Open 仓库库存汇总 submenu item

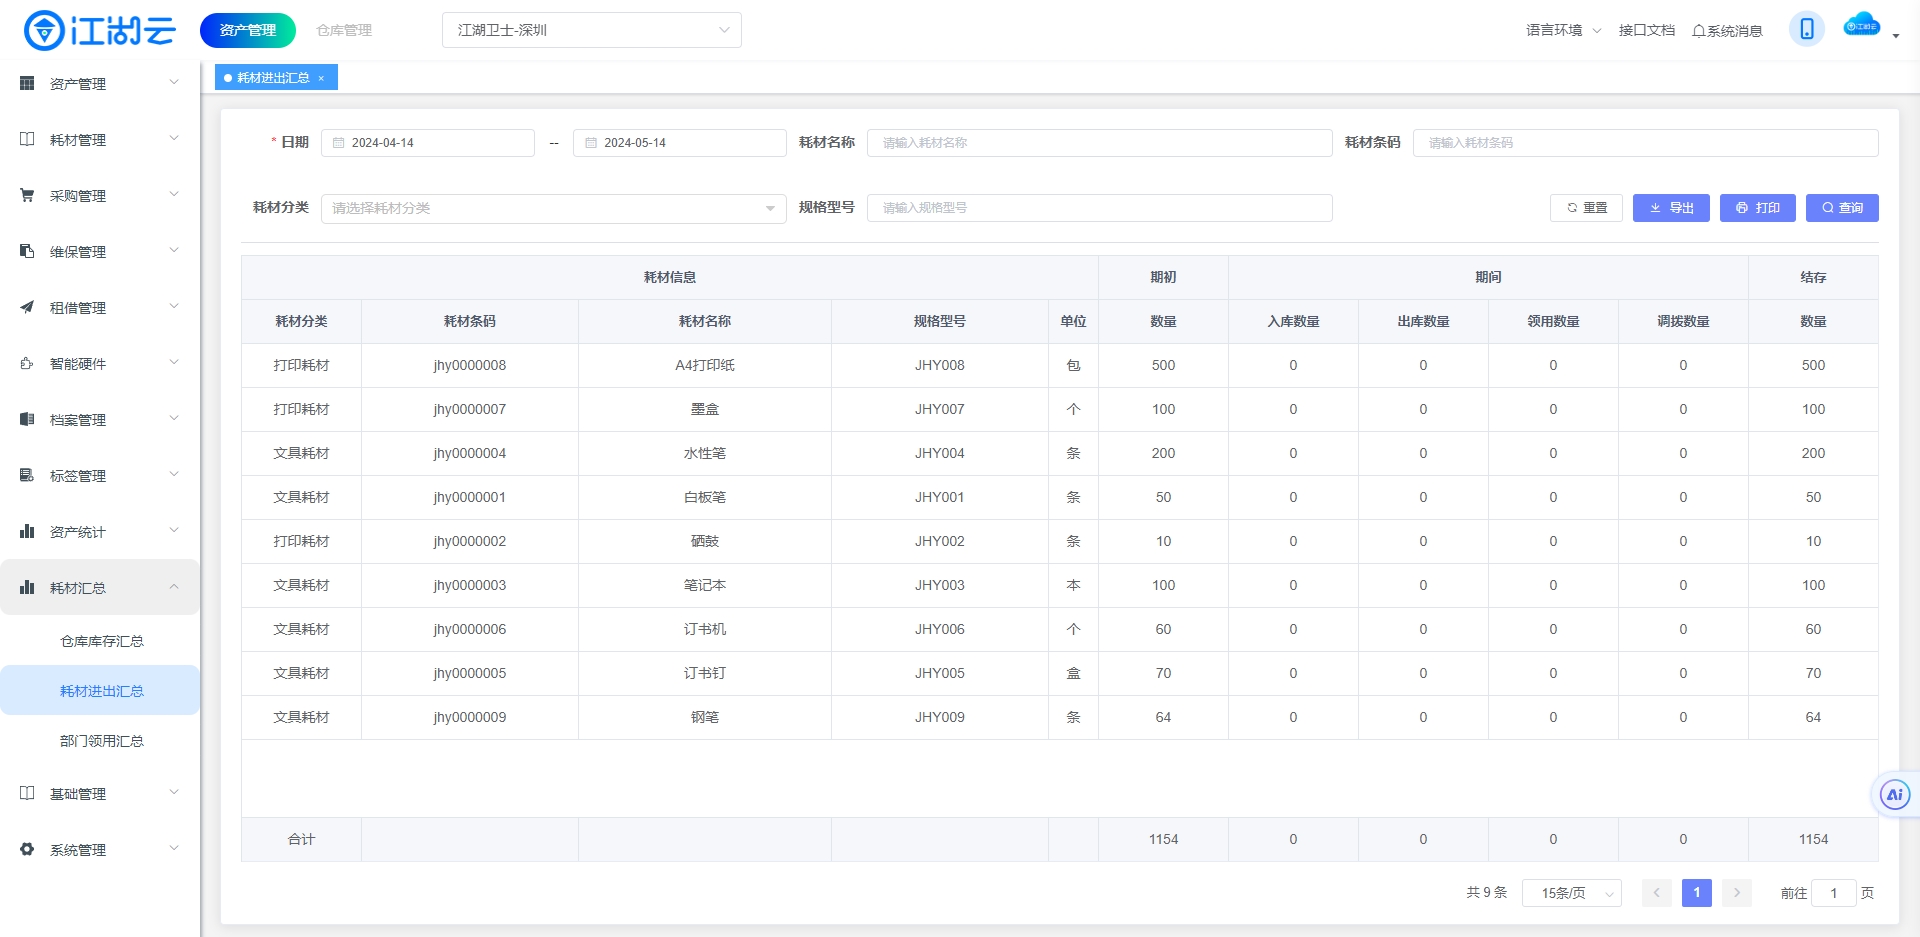point(102,641)
